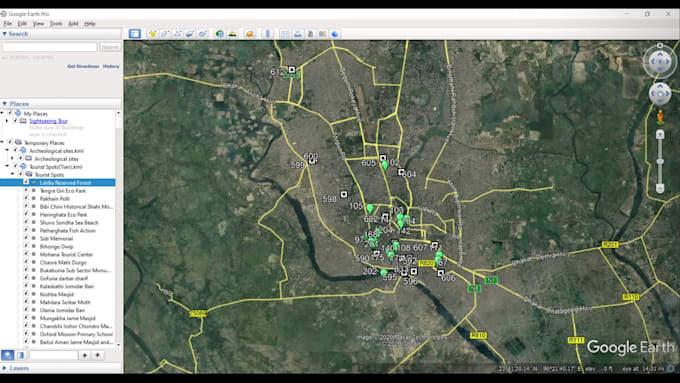Start the Record a Tour tool
The height and width of the screenshot is (383, 680).
point(203,33)
